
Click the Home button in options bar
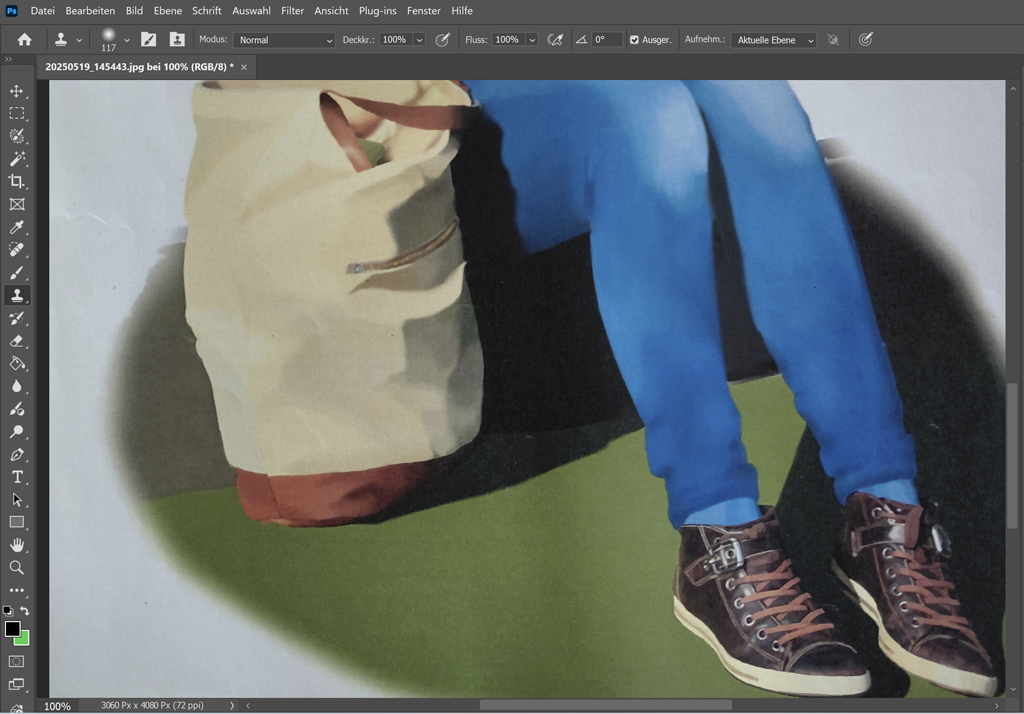pos(24,40)
